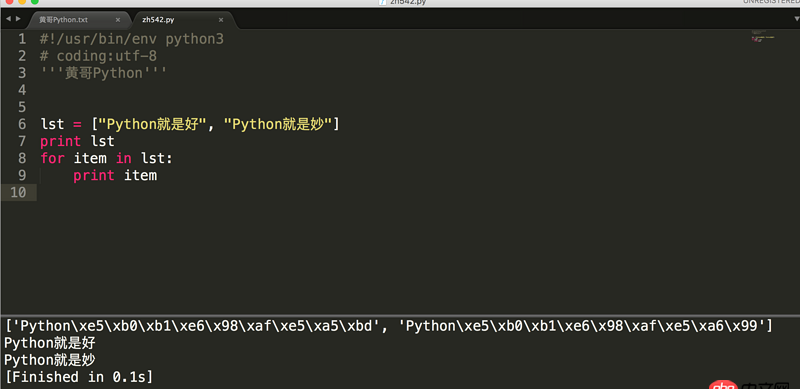This screenshot has height=389, width=800.
Task: Click line number 1 in gutter
Action: (x=21, y=39)
